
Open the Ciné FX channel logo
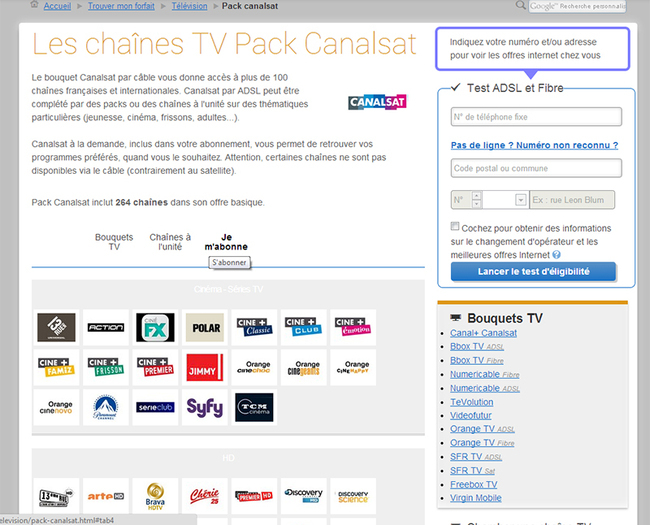click(155, 328)
